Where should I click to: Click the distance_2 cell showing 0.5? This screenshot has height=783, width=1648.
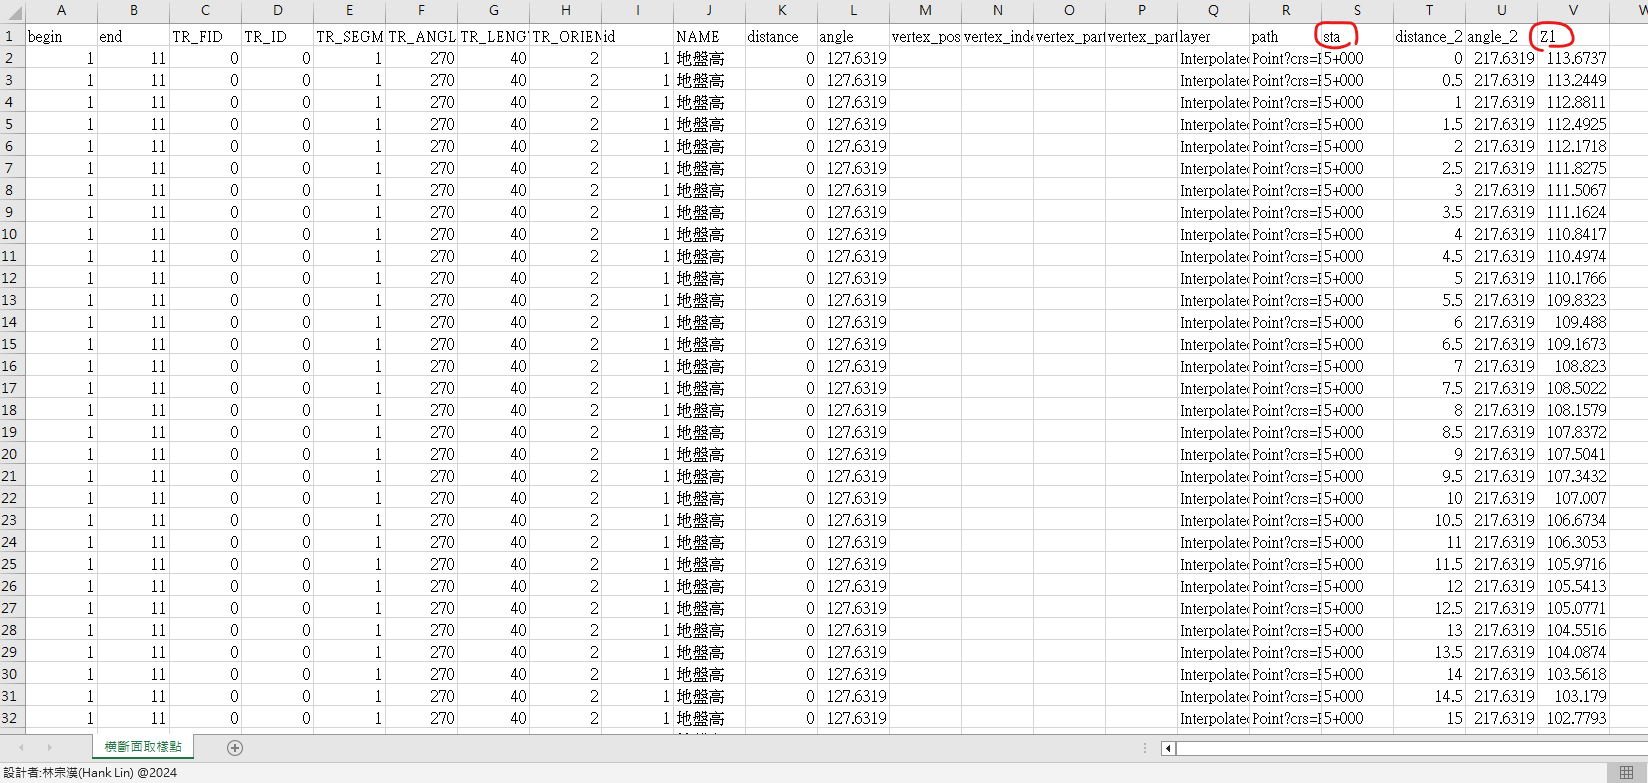point(1429,80)
